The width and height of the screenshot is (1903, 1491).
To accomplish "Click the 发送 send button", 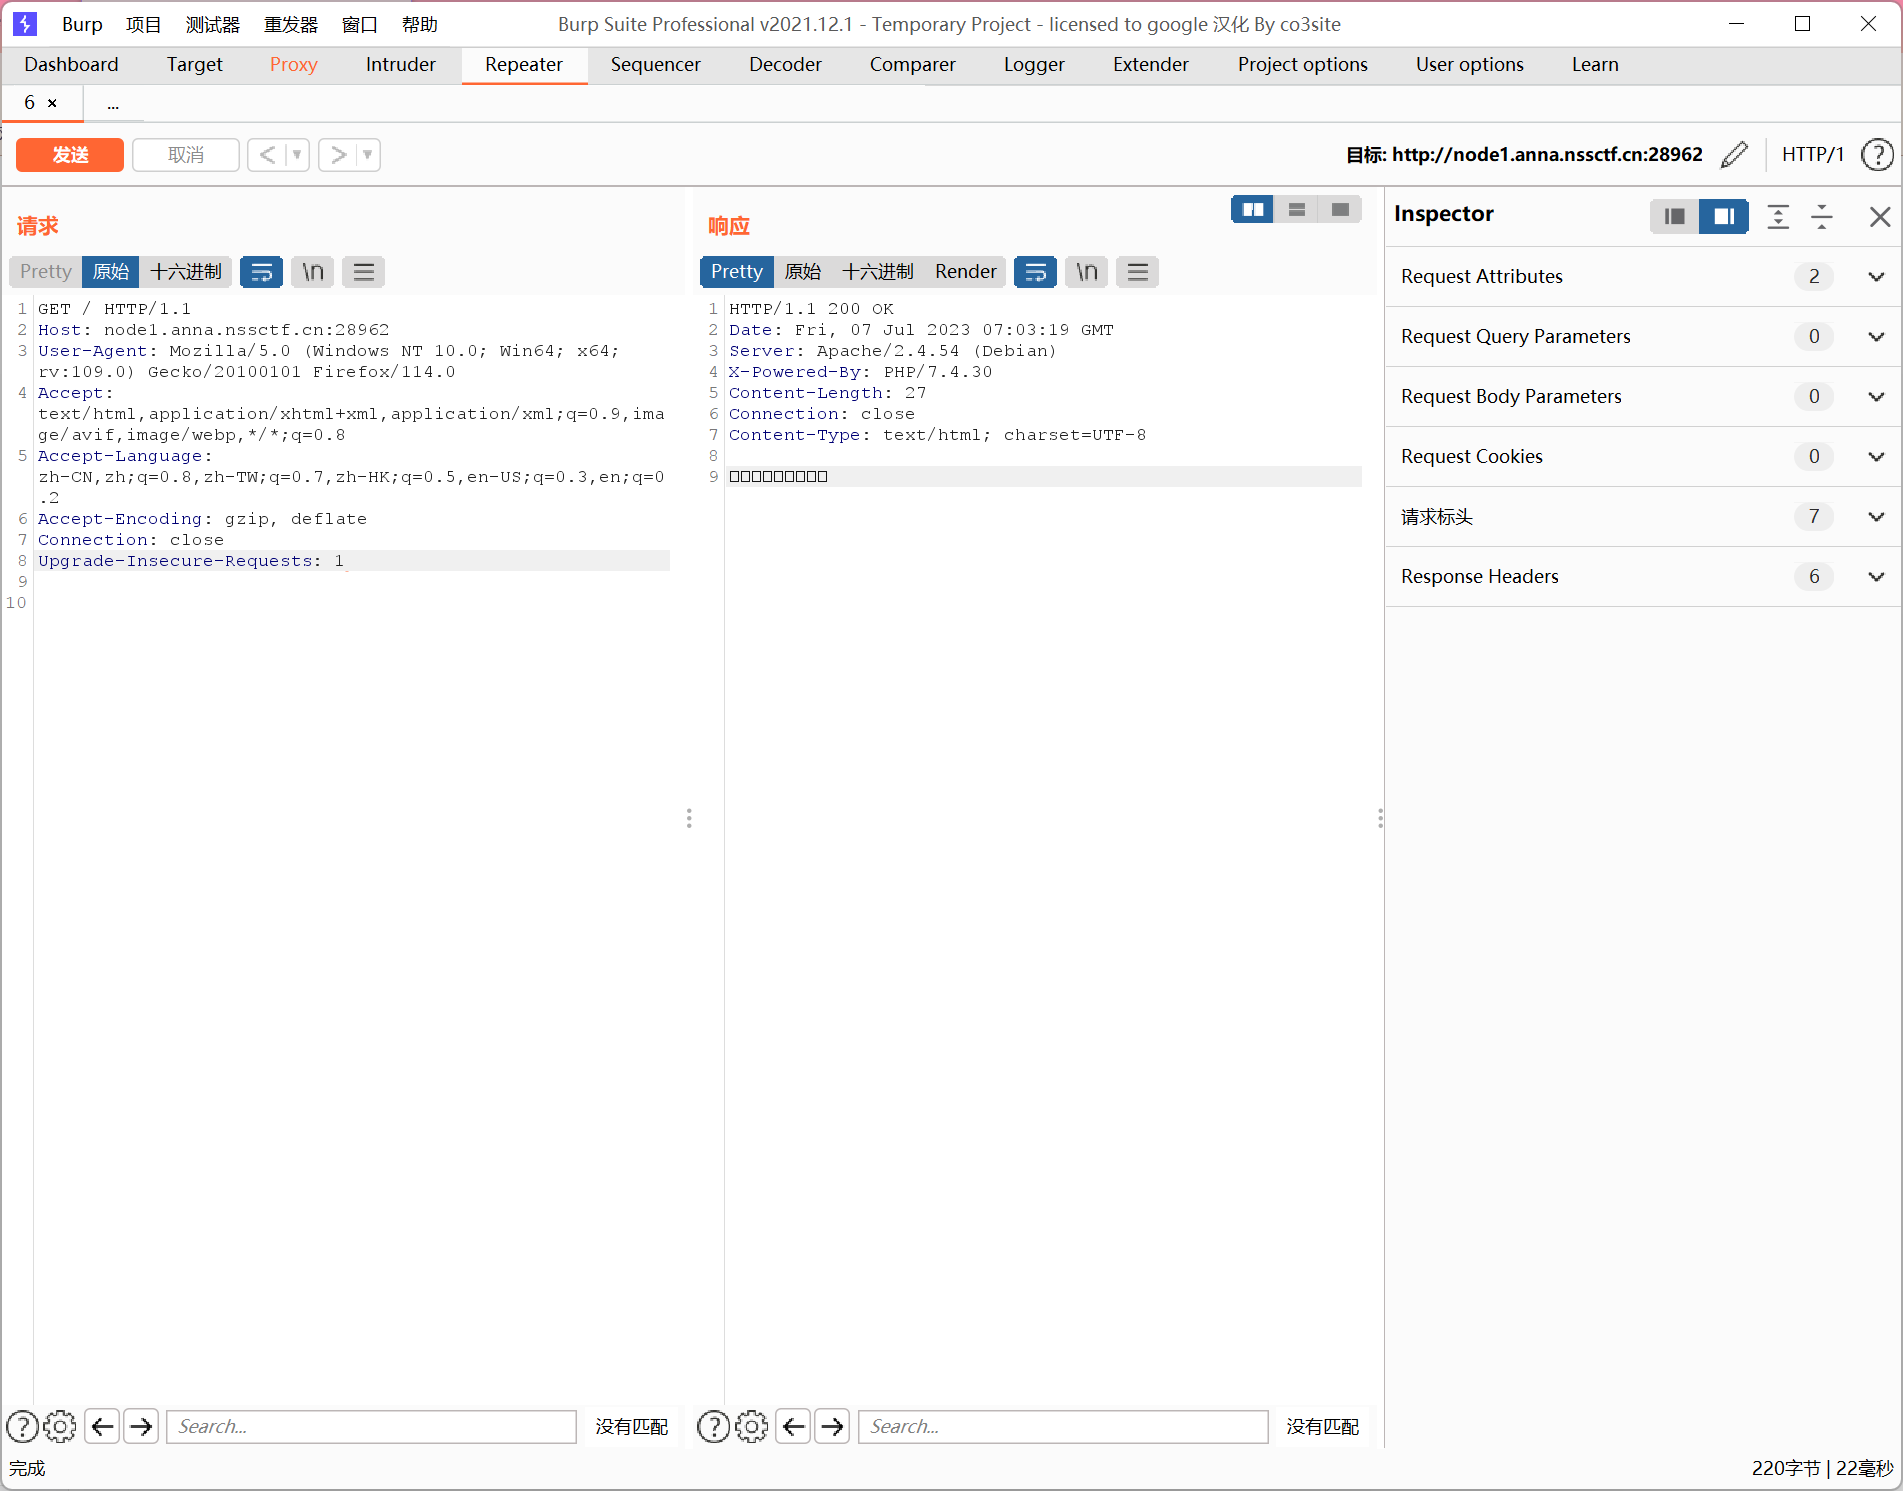I will [x=70, y=155].
